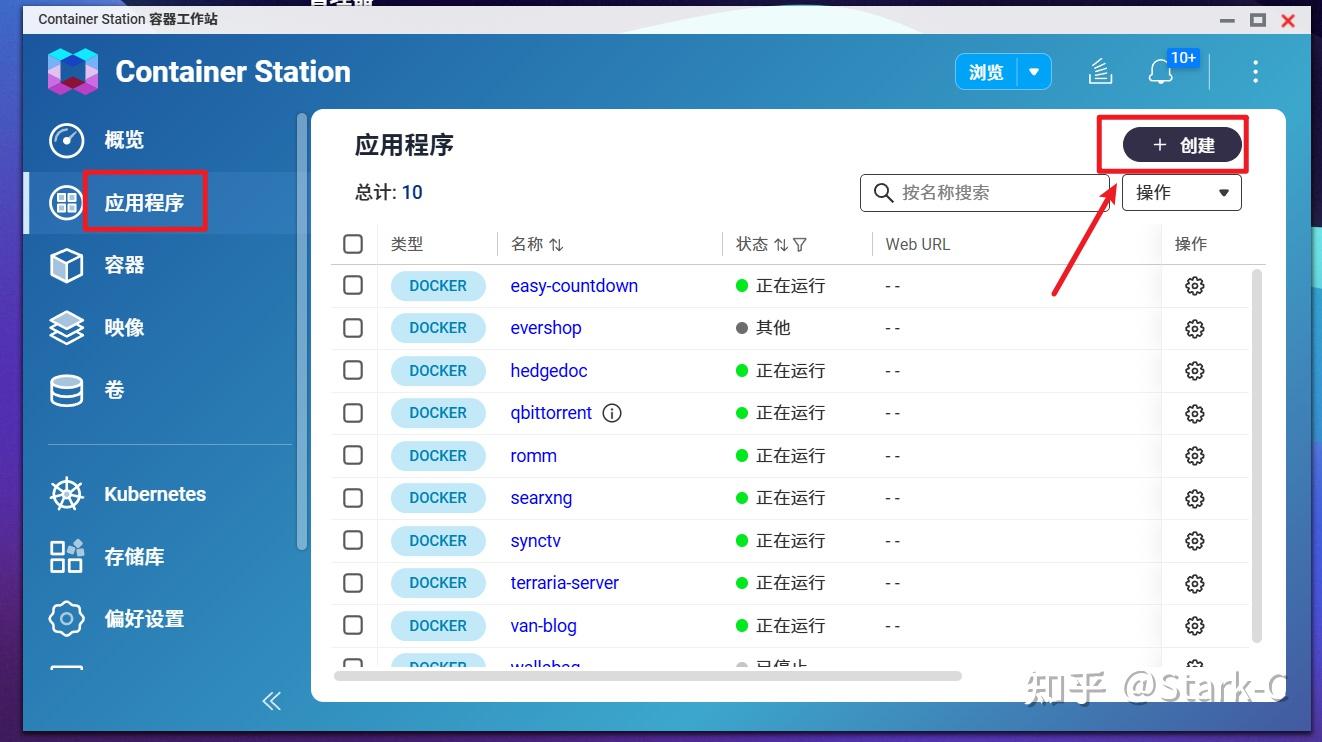The height and width of the screenshot is (742, 1322).
Task: Check the checkbox for the romm row
Action: [x=353, y=455]
